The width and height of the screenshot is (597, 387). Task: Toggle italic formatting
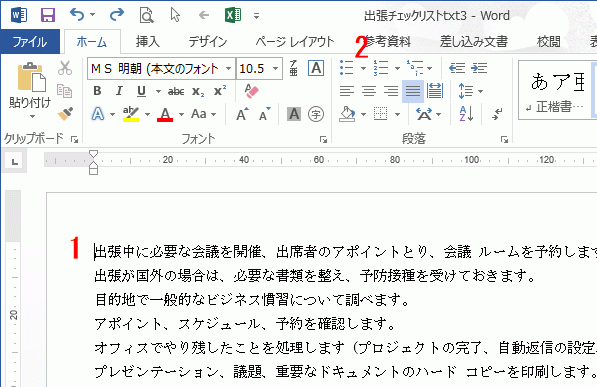[x=119, y=91]
